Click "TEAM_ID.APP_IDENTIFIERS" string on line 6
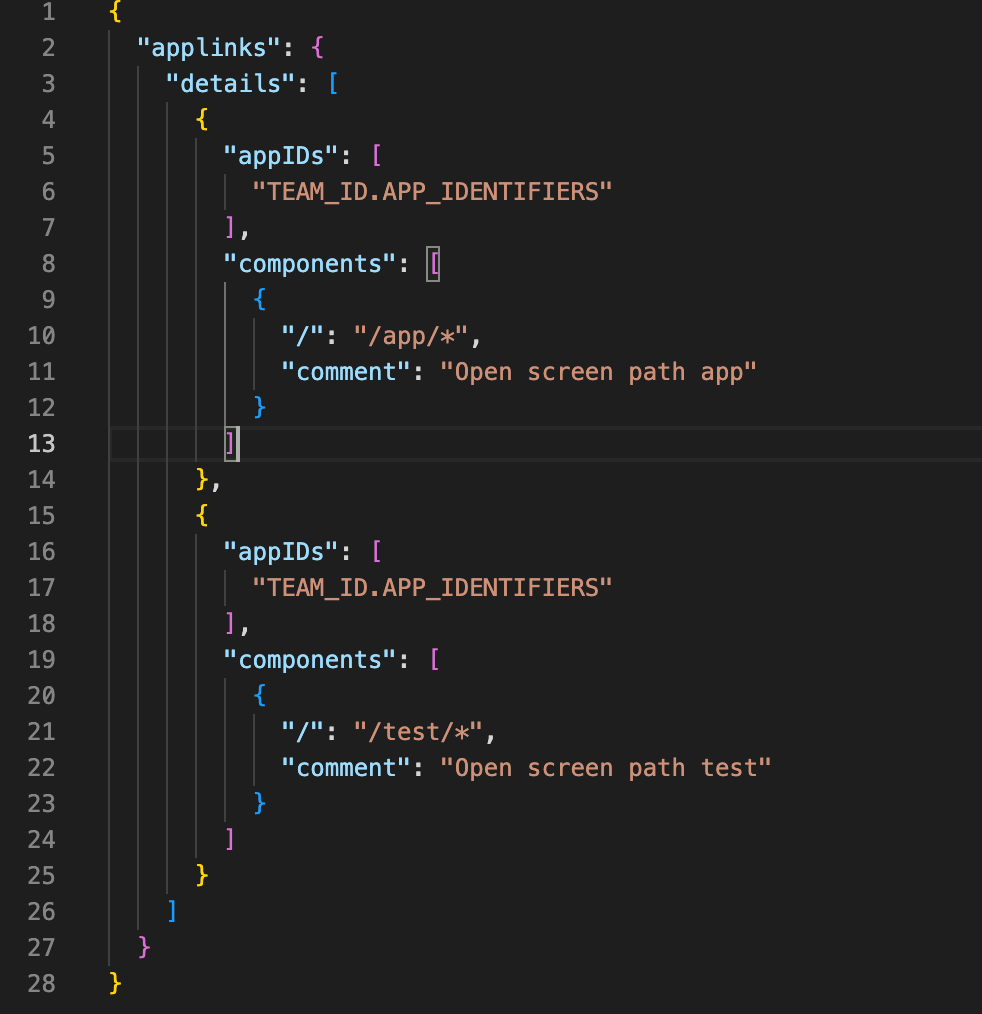982x1014 pixels. tap(432, 191)
